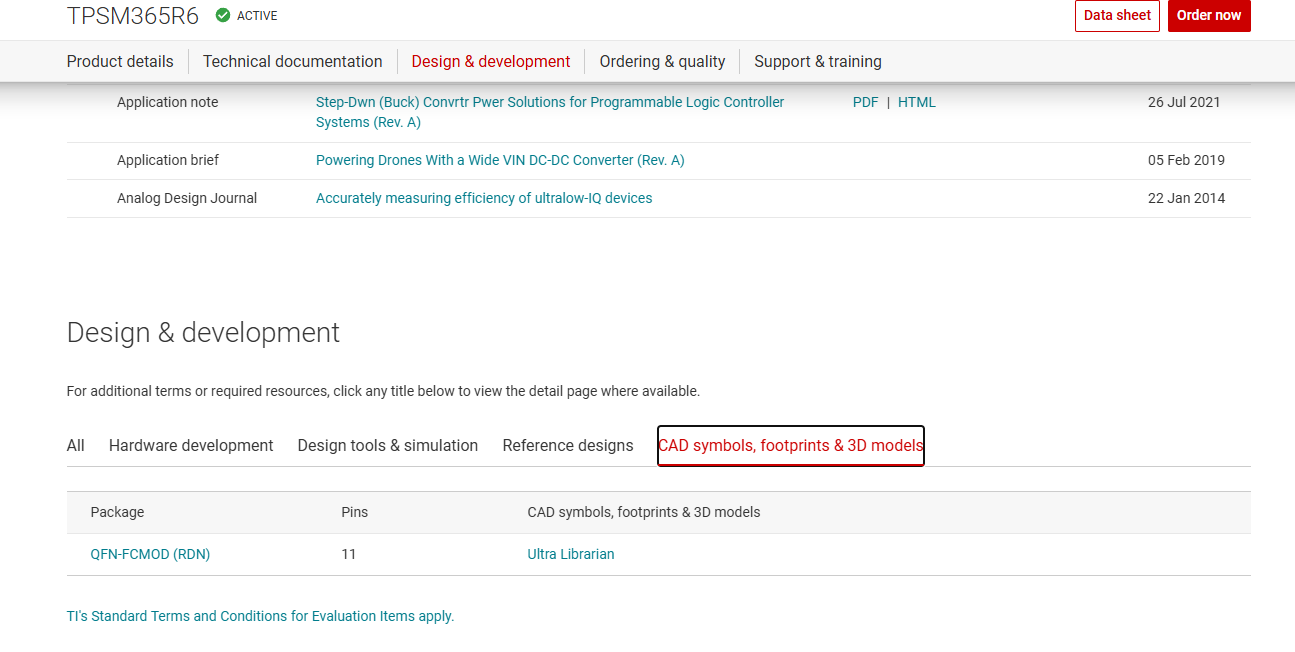Open QFN-FCMOD (RDN) package link
This screenshot has width=1295, height=652.
click(150, 554)
